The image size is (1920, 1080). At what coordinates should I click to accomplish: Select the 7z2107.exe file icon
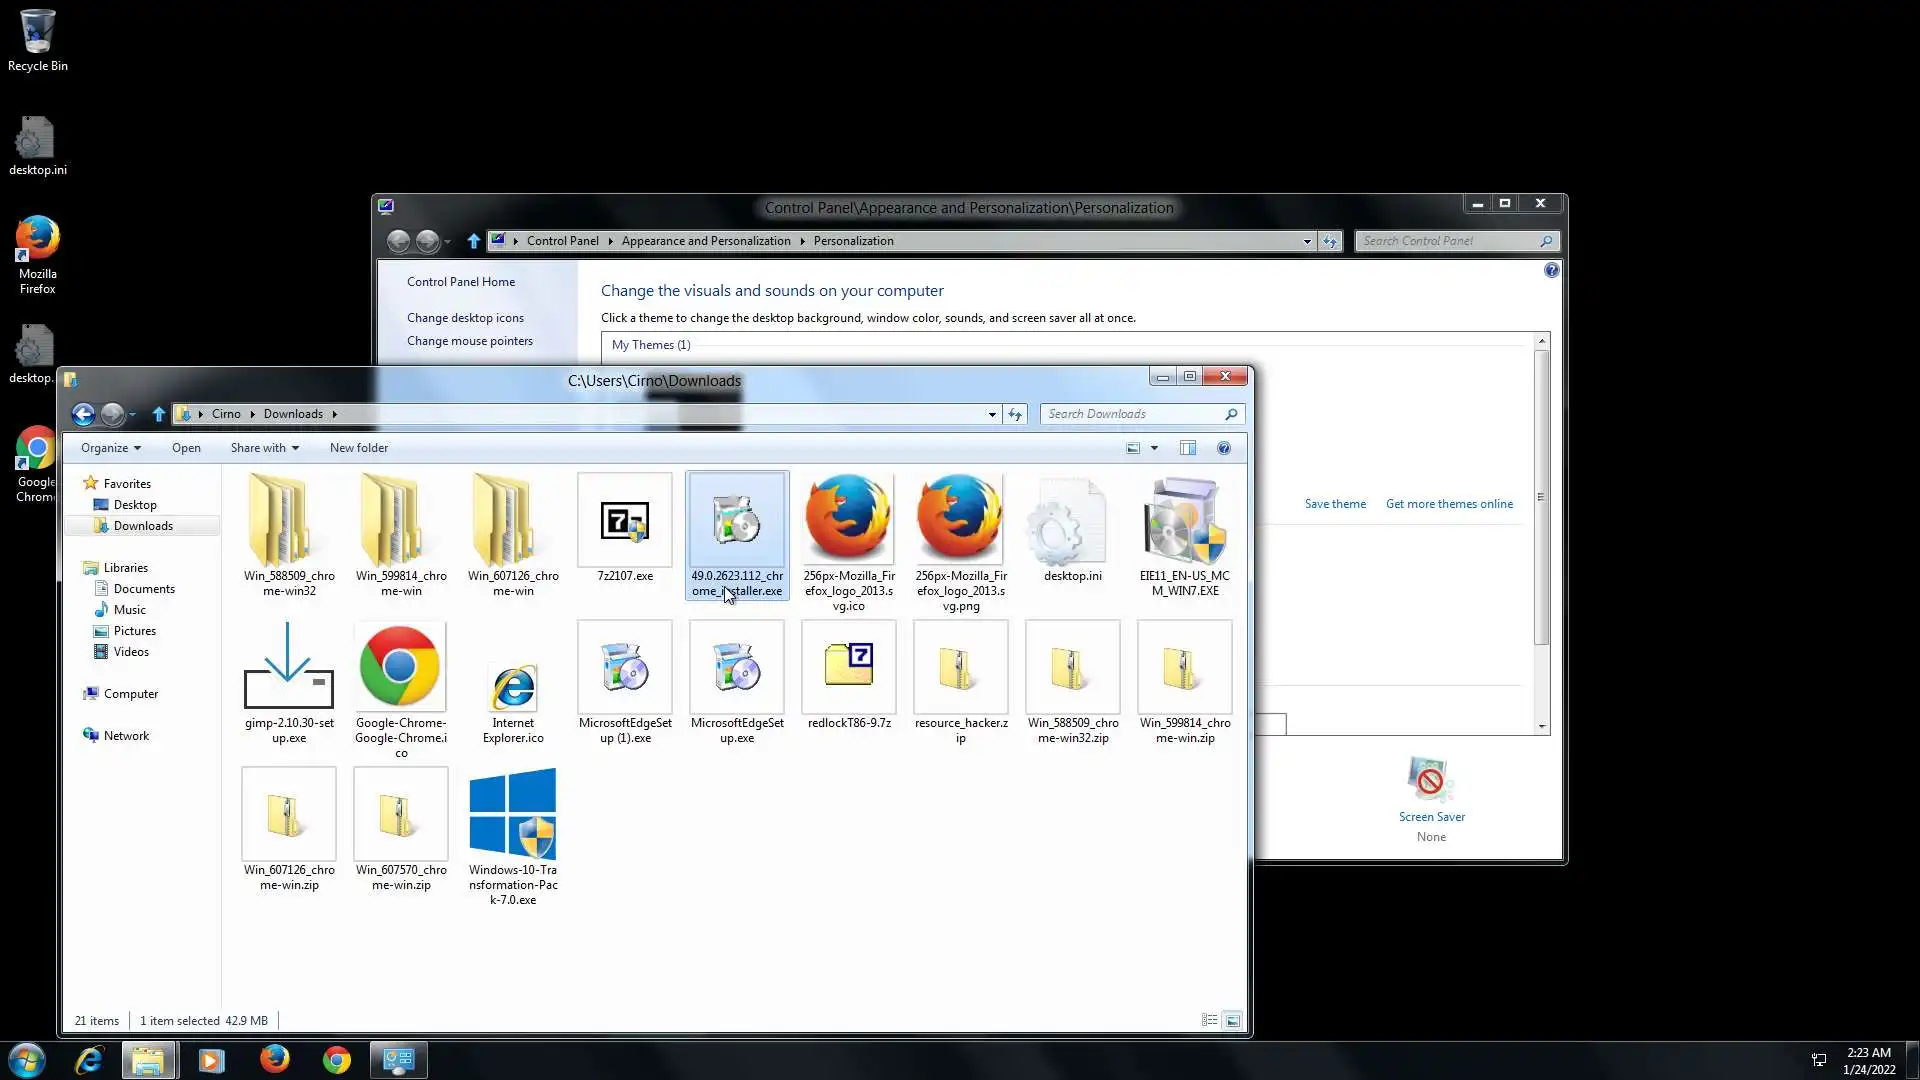coord(625,522)
